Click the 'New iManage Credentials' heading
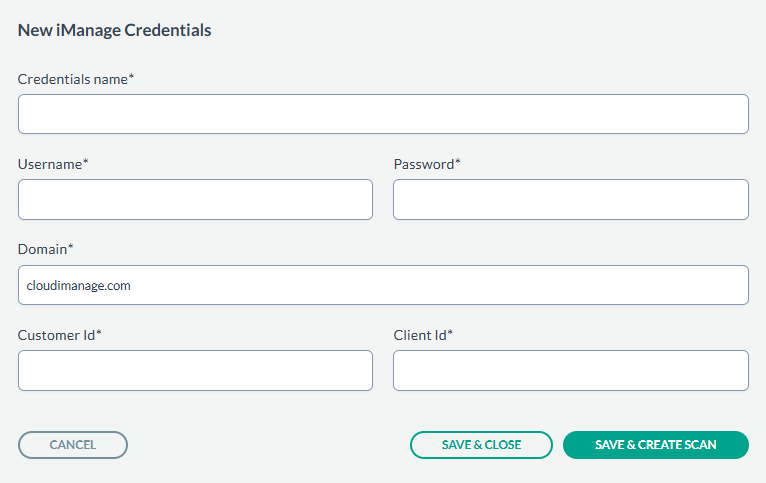This screenshot has width=766, height=483. 114,30
